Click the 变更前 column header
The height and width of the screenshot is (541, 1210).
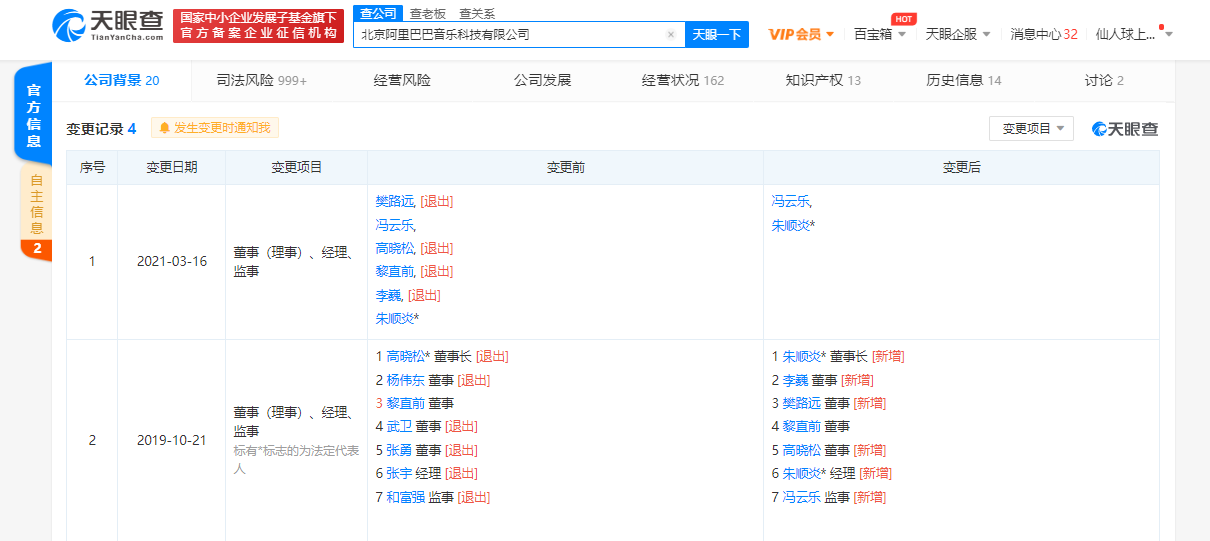[x=566, y=167]
